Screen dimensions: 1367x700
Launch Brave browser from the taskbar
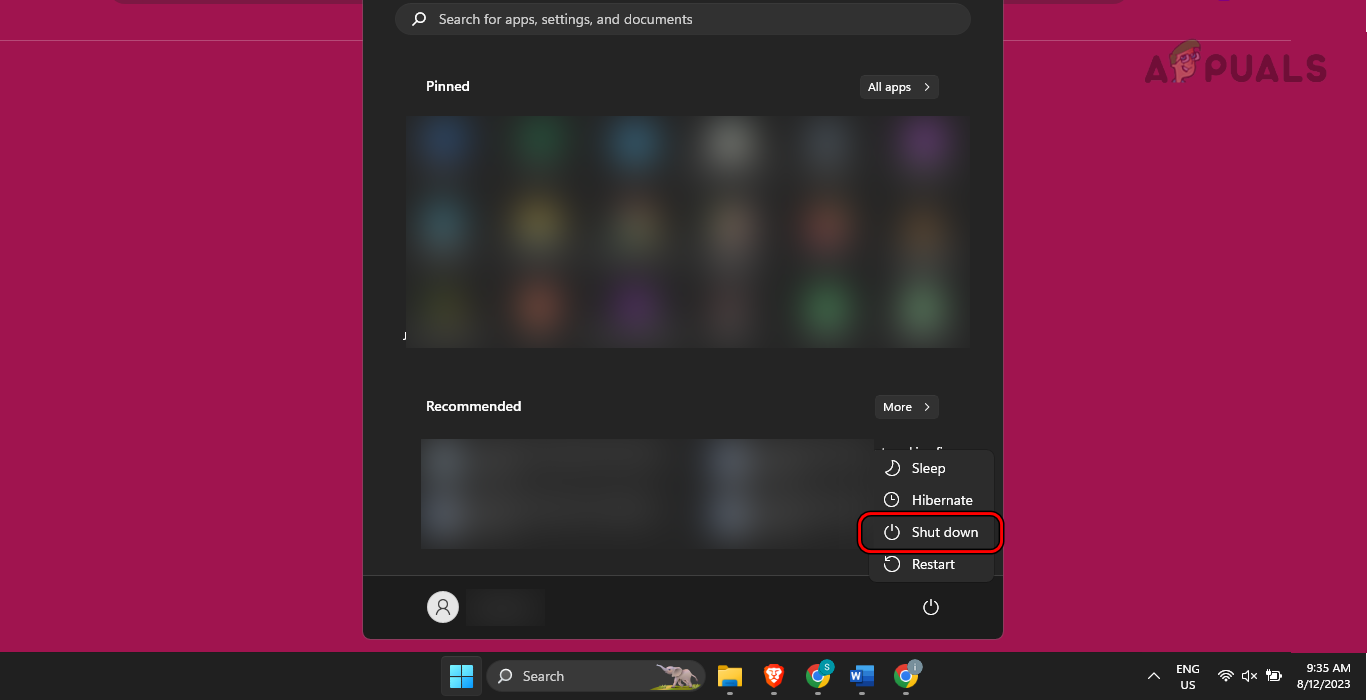pos(773,676)
